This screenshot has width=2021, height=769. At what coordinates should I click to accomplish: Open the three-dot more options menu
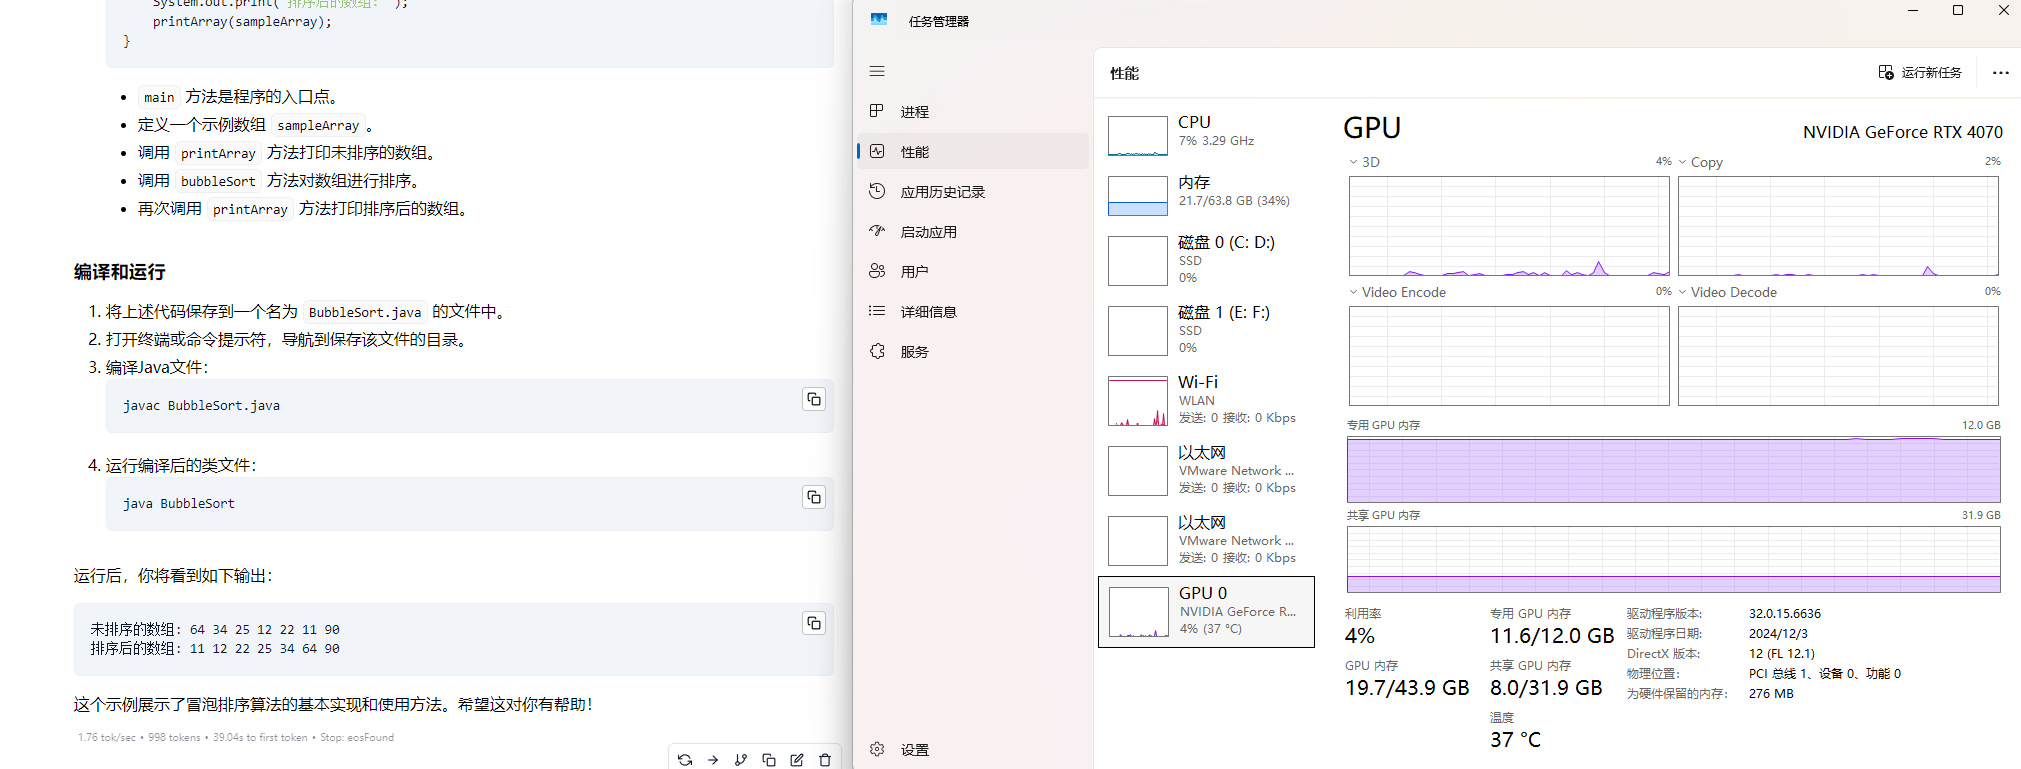[x=2000, y=73]
